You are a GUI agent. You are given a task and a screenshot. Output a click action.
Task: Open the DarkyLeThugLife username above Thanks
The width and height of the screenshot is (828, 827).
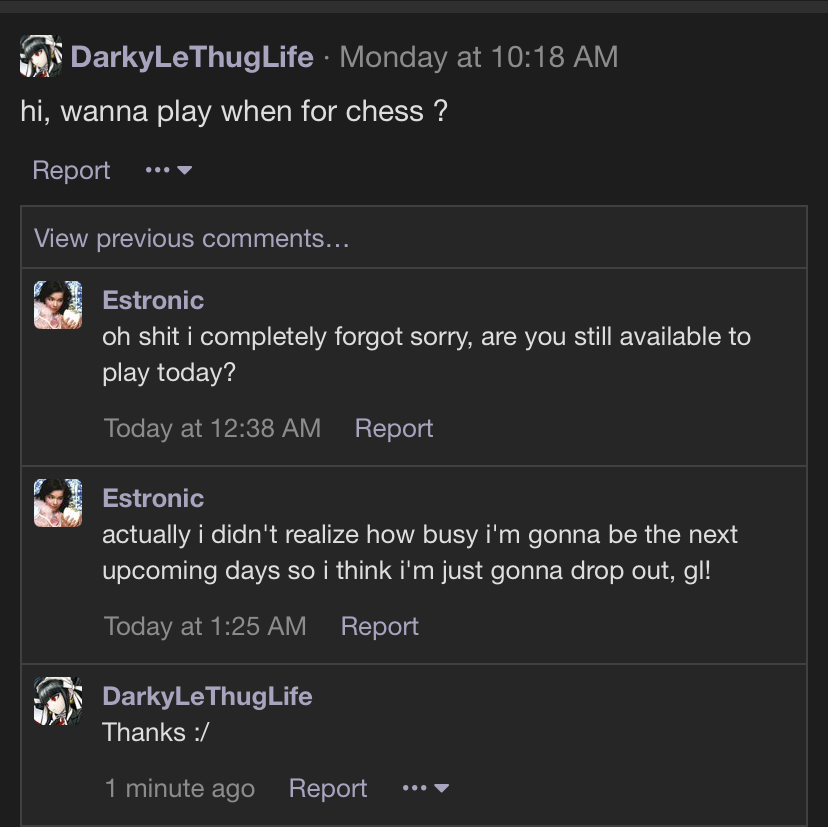tap(207, 696)
